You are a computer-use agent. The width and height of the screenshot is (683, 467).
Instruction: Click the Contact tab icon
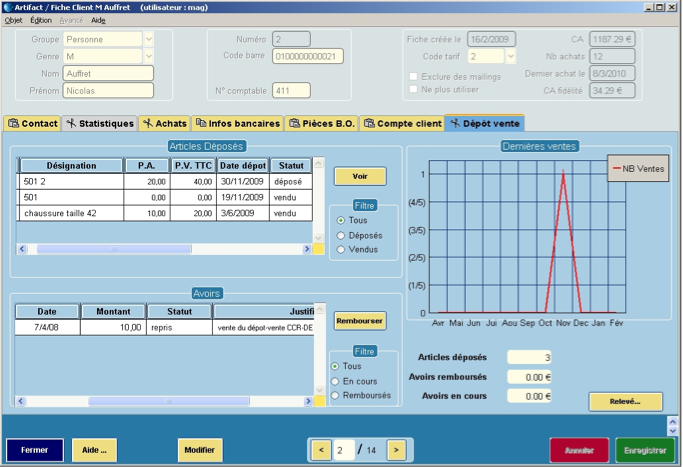click(x=14, y=123)
